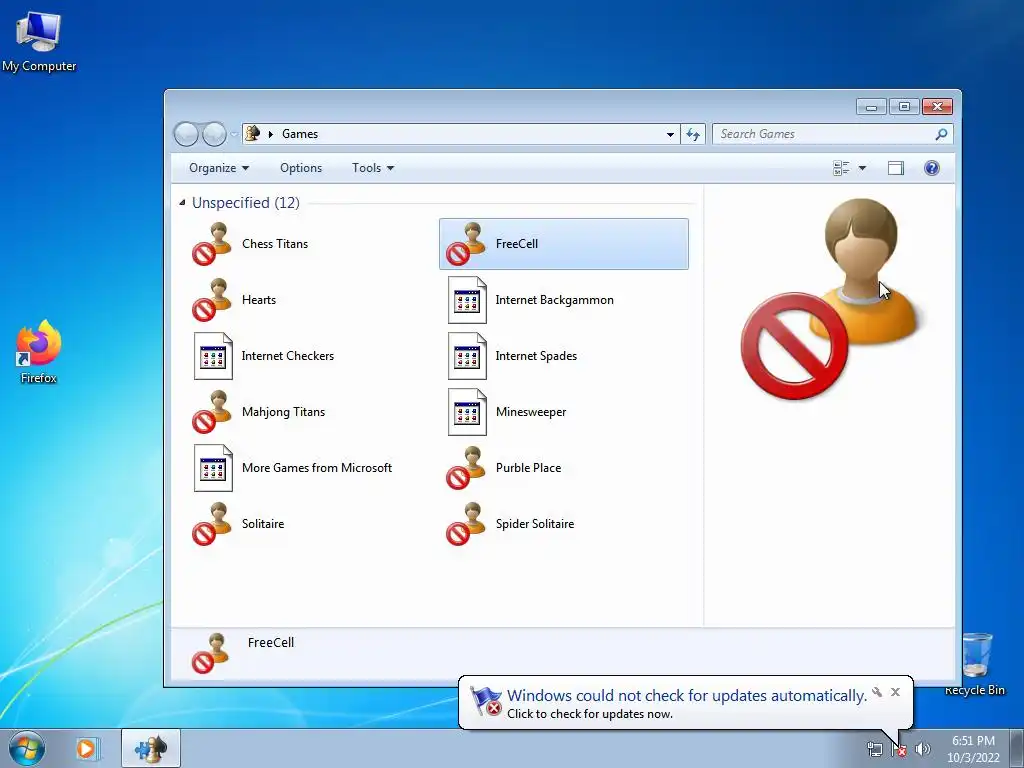Screen dimensions: 1024x768
Task: Select the Purble Place icon
Action: tap(466, 468)
